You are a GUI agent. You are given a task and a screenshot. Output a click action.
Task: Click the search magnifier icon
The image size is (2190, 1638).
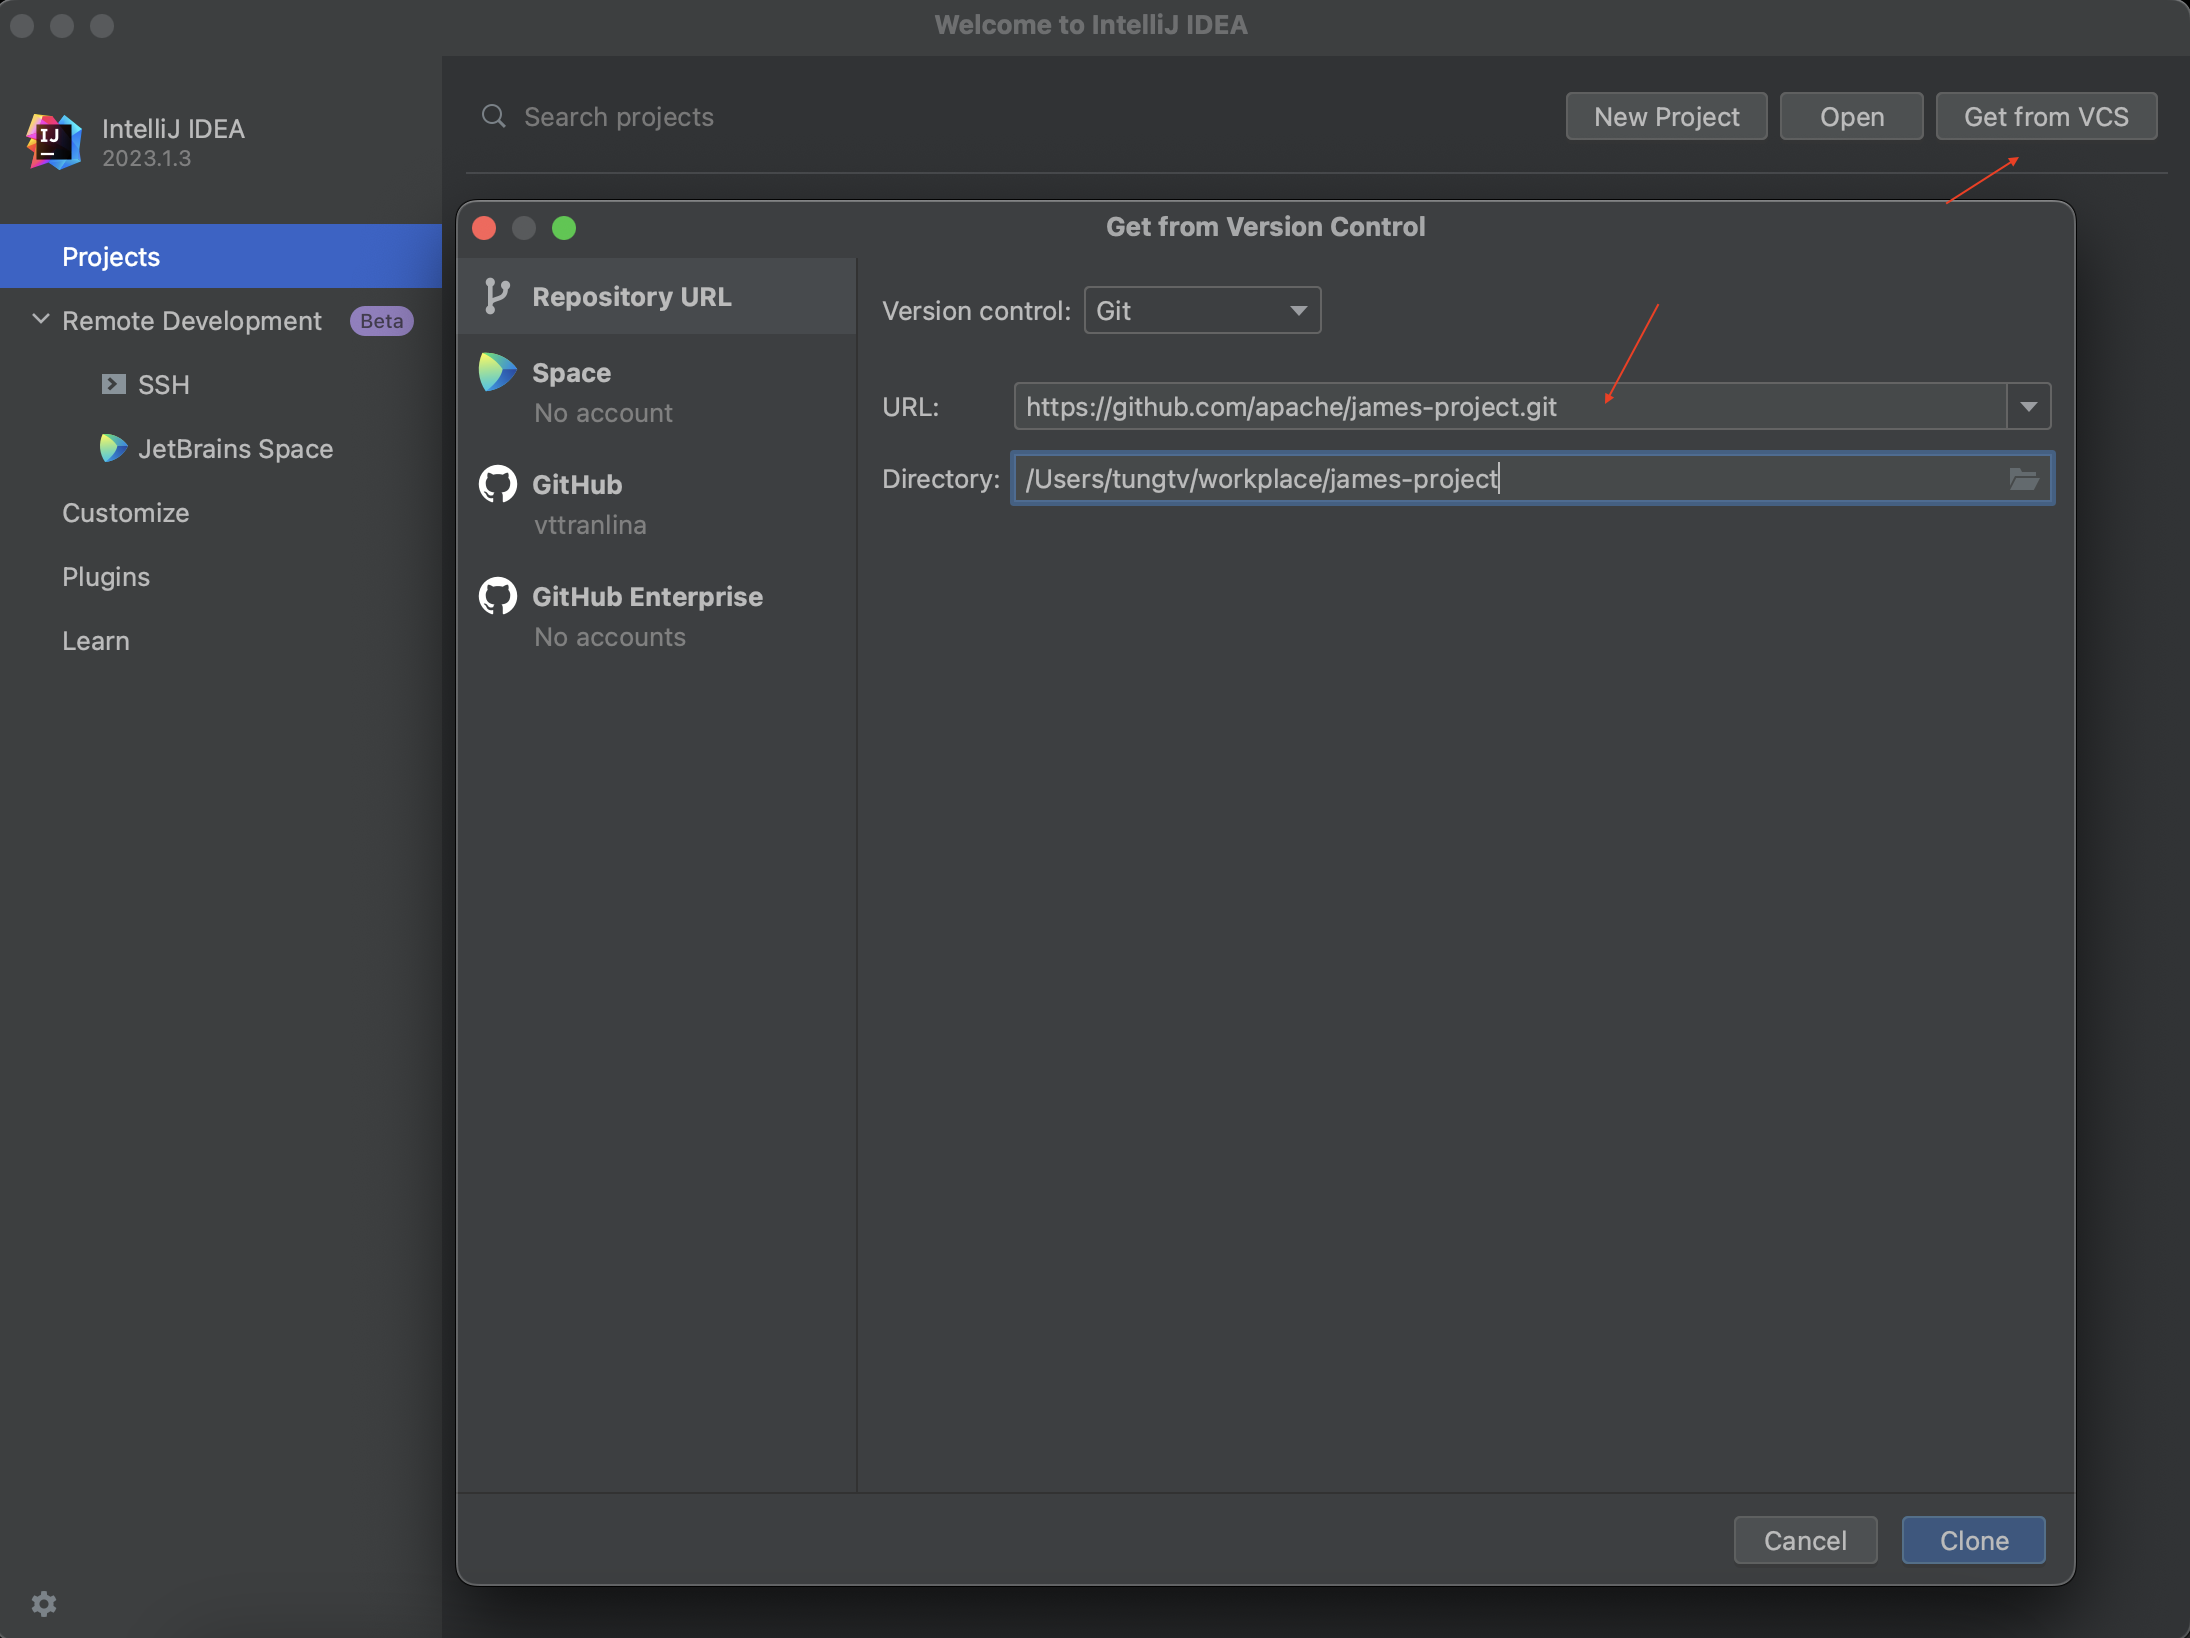coord(493,116)
